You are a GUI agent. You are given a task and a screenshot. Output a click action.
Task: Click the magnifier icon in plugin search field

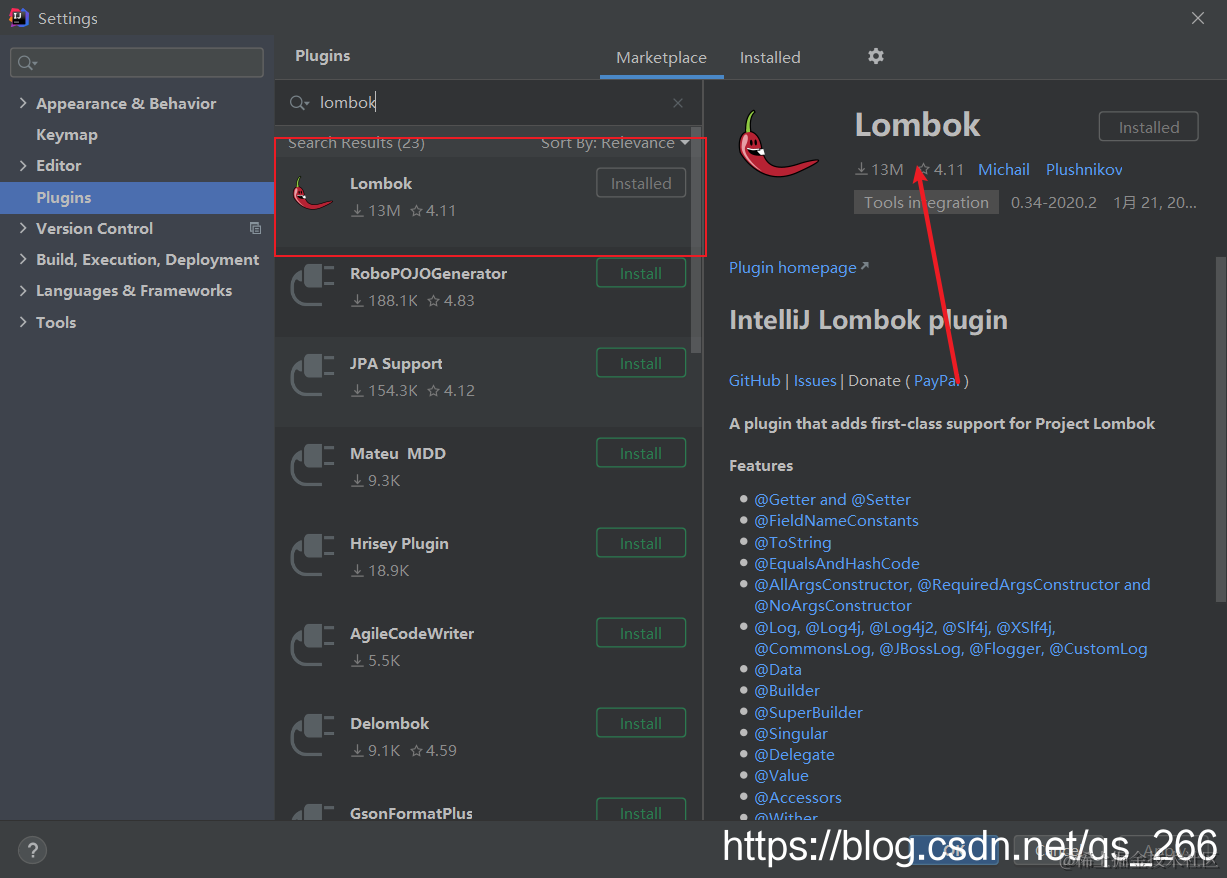click(x=299, y=103)
